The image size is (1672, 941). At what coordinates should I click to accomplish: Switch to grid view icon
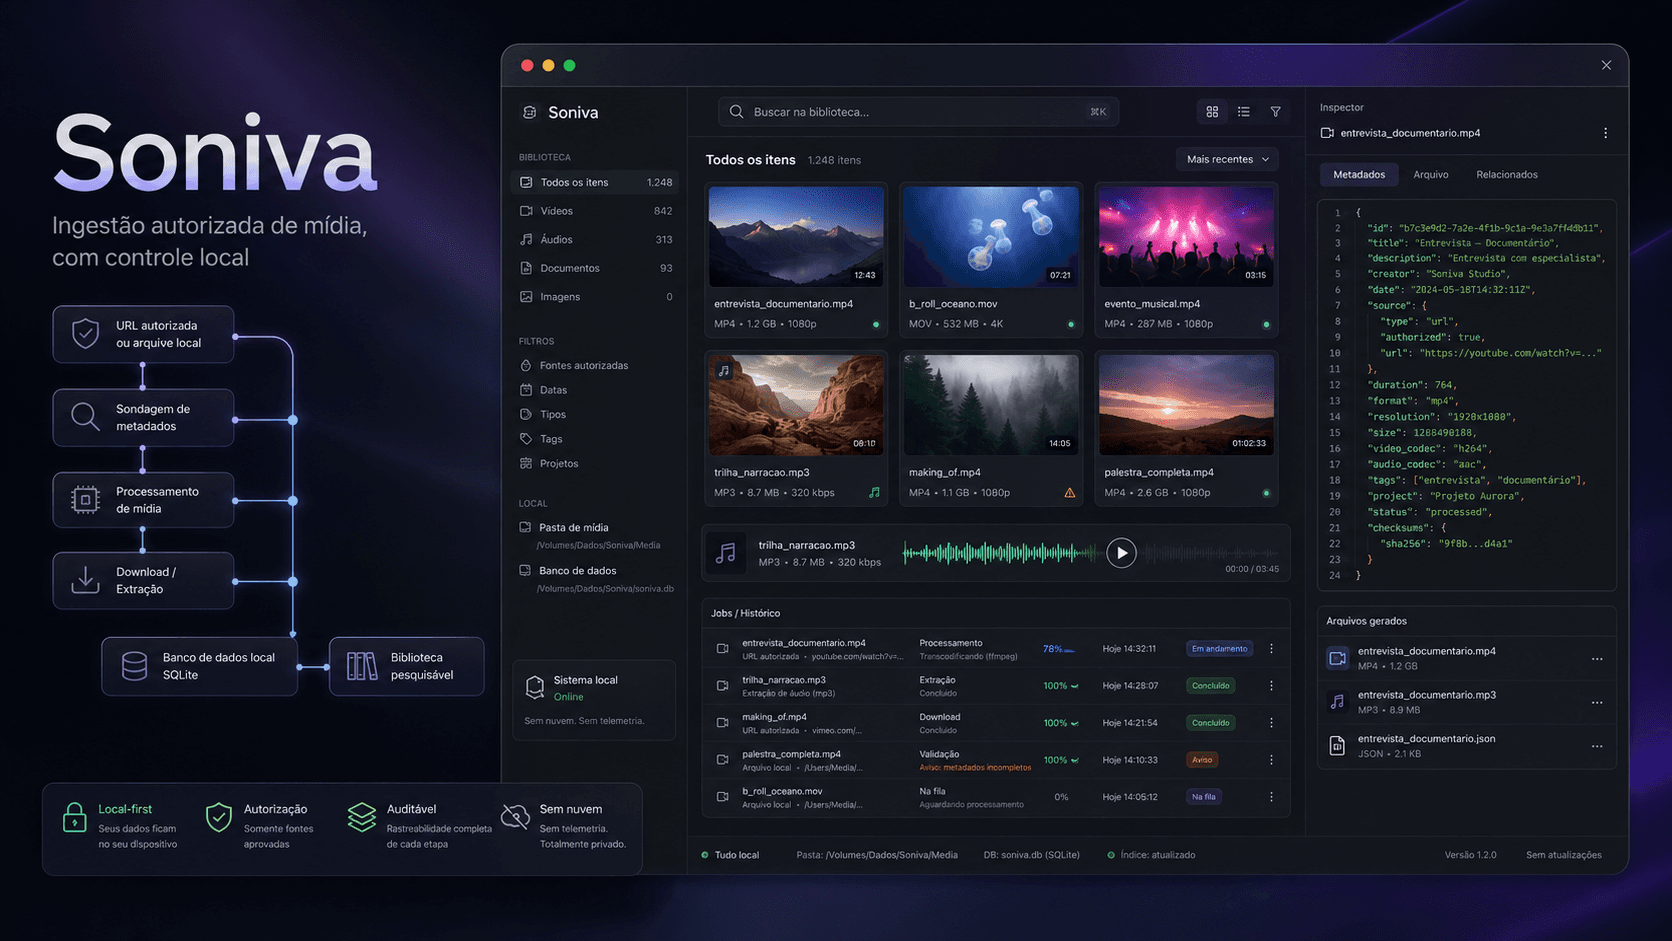click(1212, 112)
